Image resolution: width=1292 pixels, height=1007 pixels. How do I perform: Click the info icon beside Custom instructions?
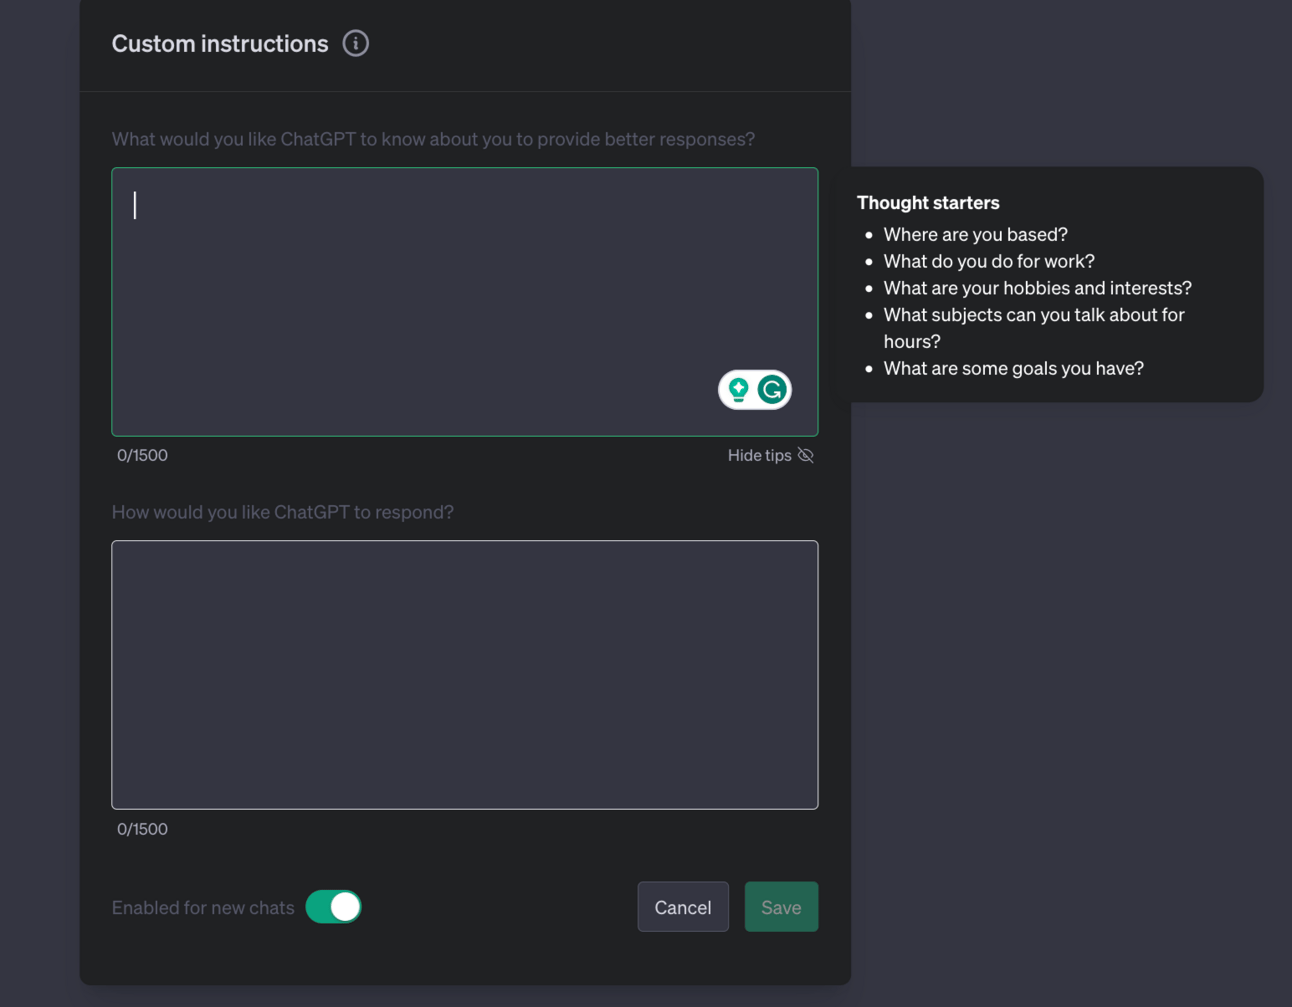(355, 43)
